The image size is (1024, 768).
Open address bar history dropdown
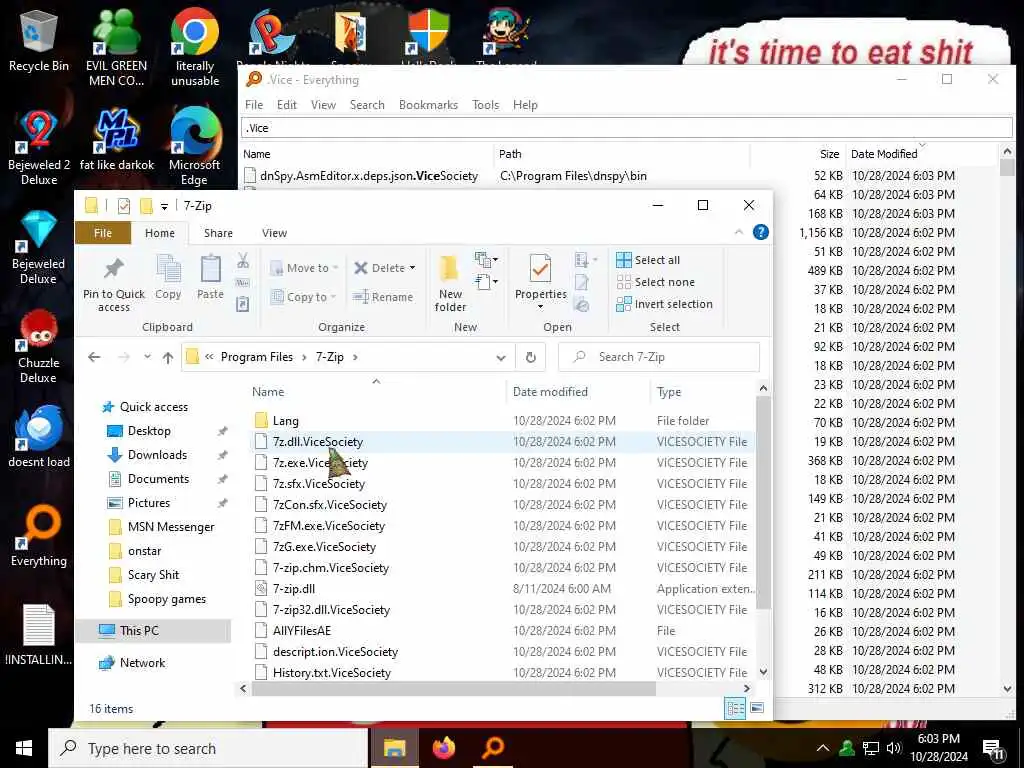pos(501,357)
